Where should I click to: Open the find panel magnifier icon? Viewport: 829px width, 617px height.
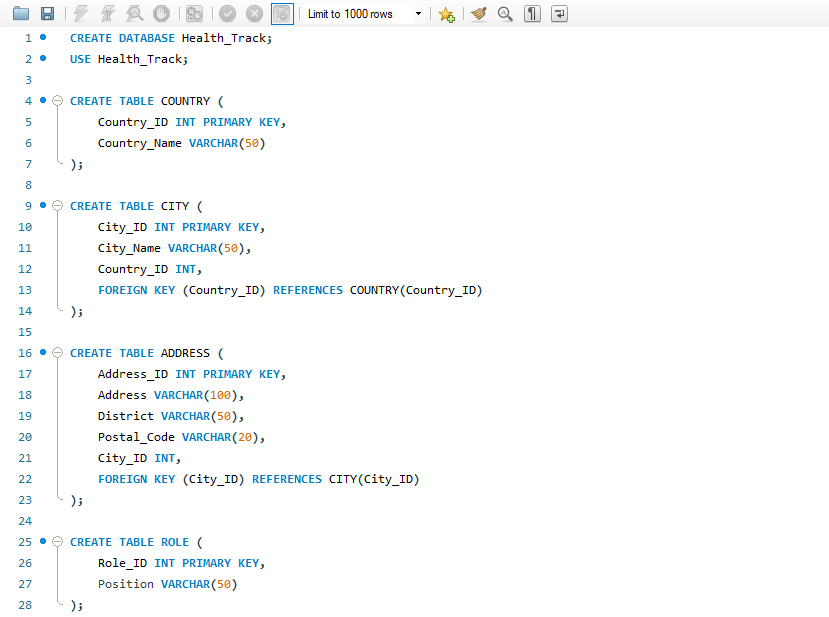(506, 14)
